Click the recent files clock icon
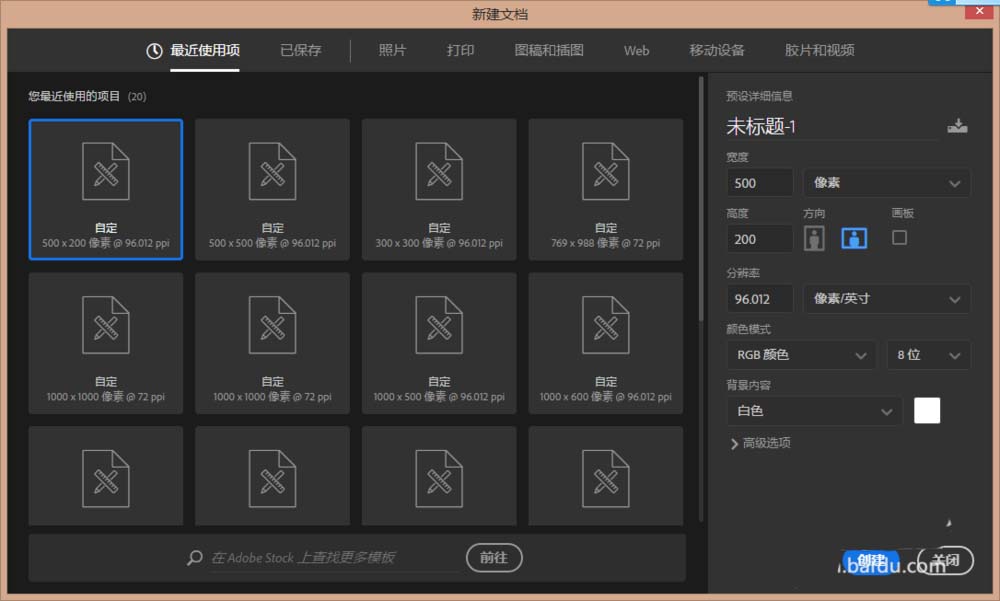 pyautogui.click(x=154, y=50)
